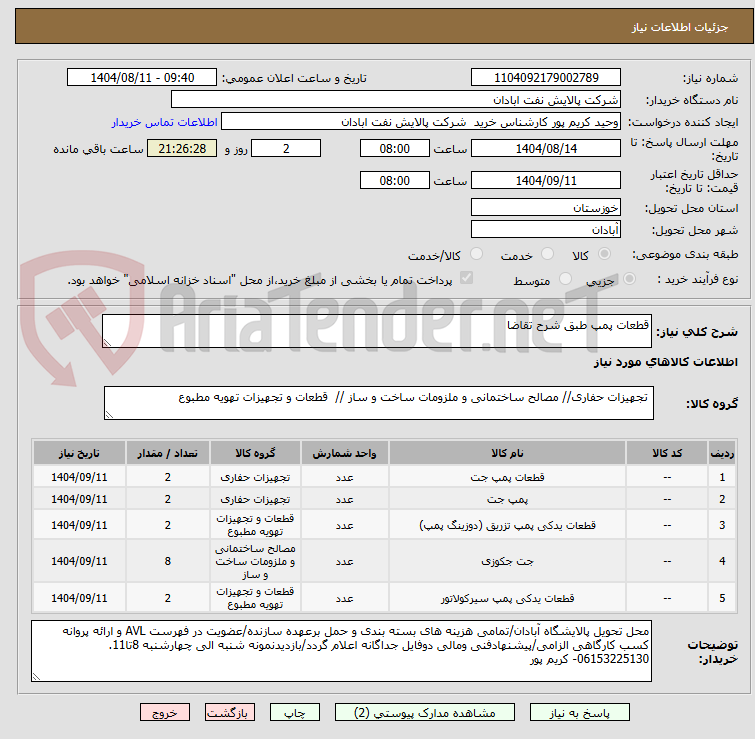Screen dimensions: 755x739
Task: Click item name 'پمپ جت' in row 2
Action: coord(507,499)
